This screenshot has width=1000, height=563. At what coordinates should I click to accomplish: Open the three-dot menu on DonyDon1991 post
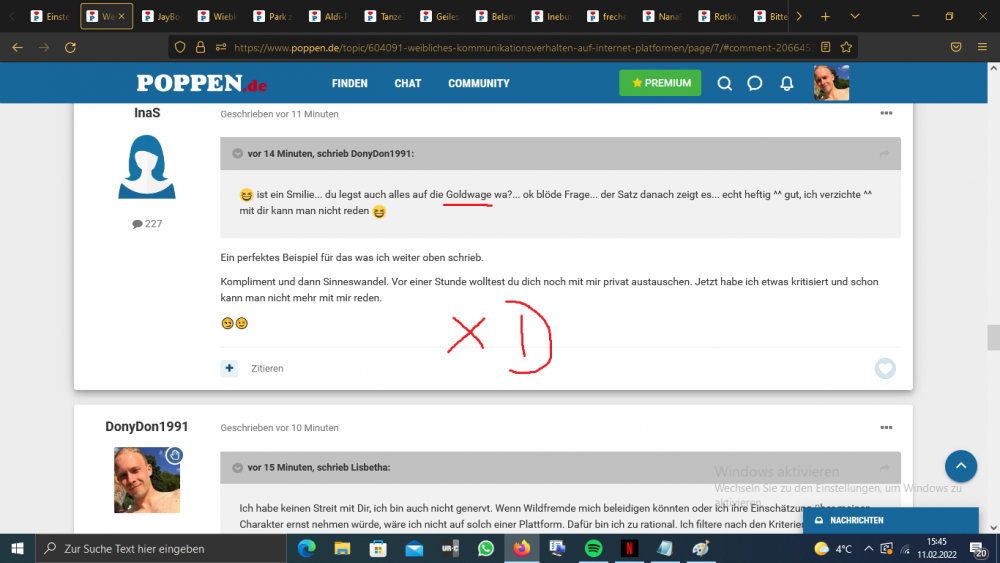[x=886, y=428]
